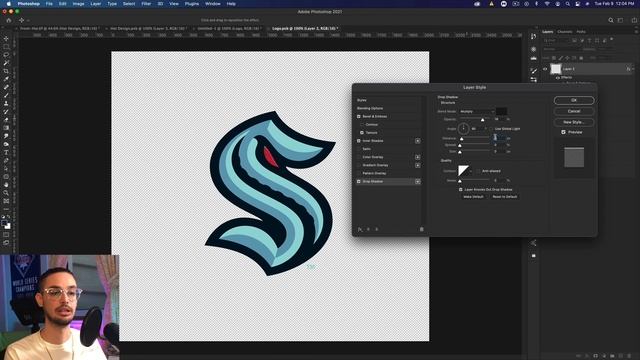Viewport: 640px width, 360px height.
Task: Open the Contour picker dropdown arrow
Action: coord(471,171)
